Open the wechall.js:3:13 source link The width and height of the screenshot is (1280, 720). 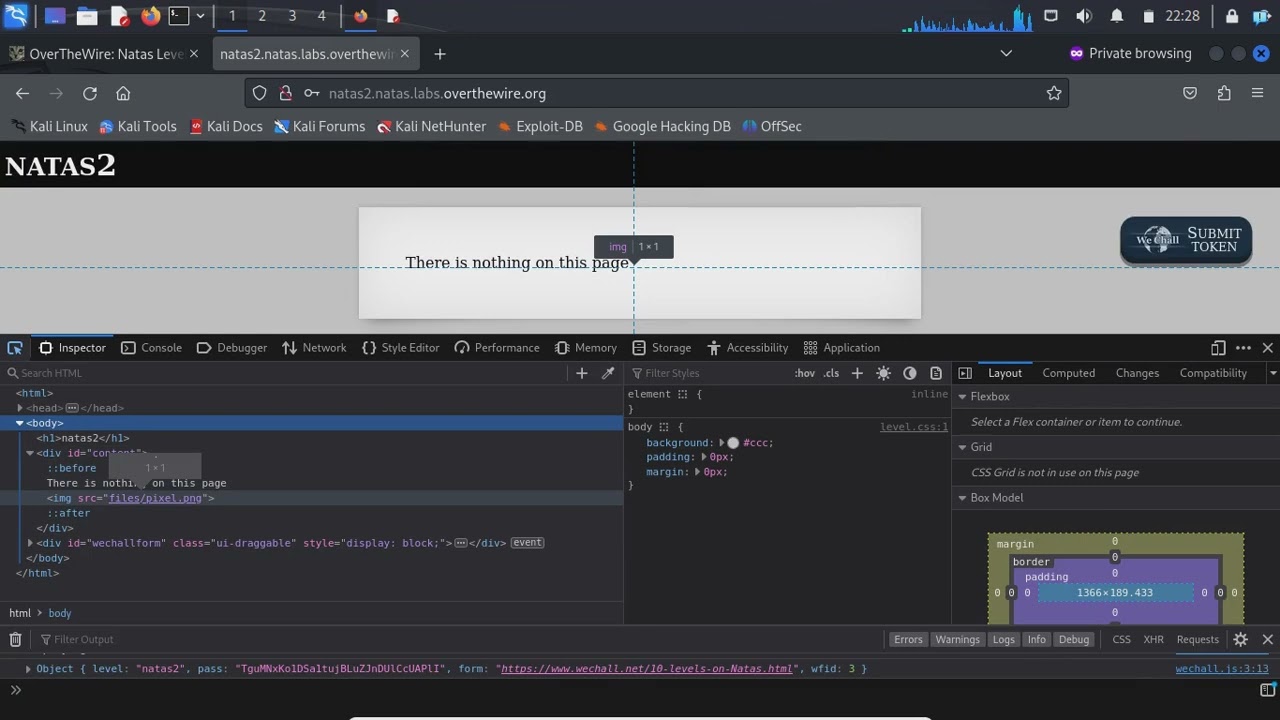tap(1222, 669)
